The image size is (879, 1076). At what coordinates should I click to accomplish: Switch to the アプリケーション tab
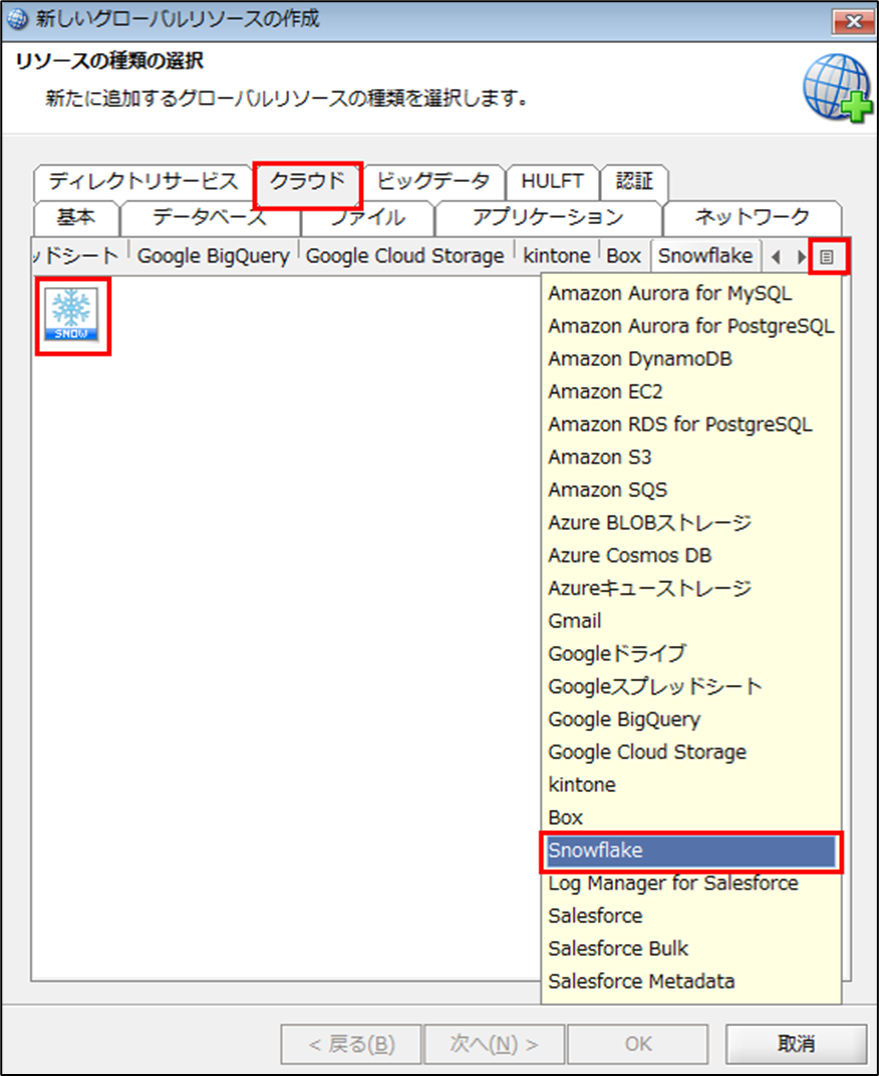tap(548, 218)
